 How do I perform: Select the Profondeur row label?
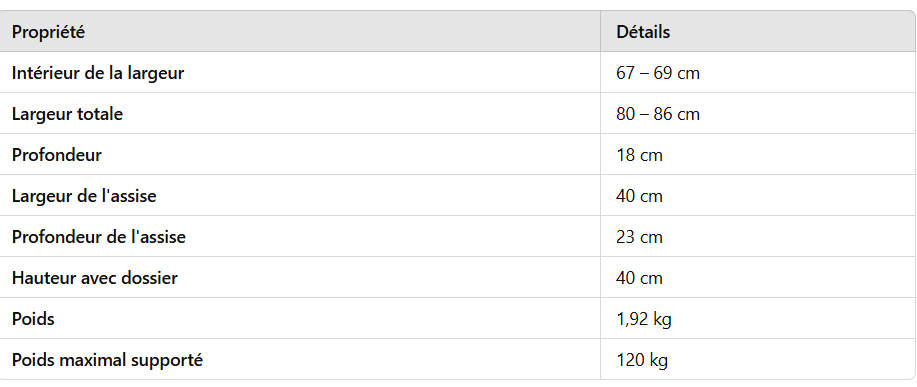[x=57, y=155]
